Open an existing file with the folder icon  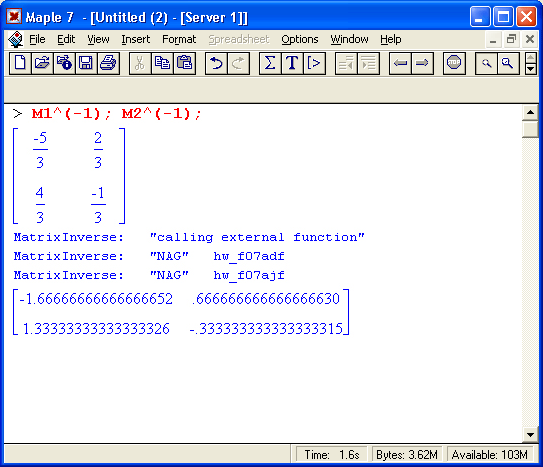pos(42,63)
